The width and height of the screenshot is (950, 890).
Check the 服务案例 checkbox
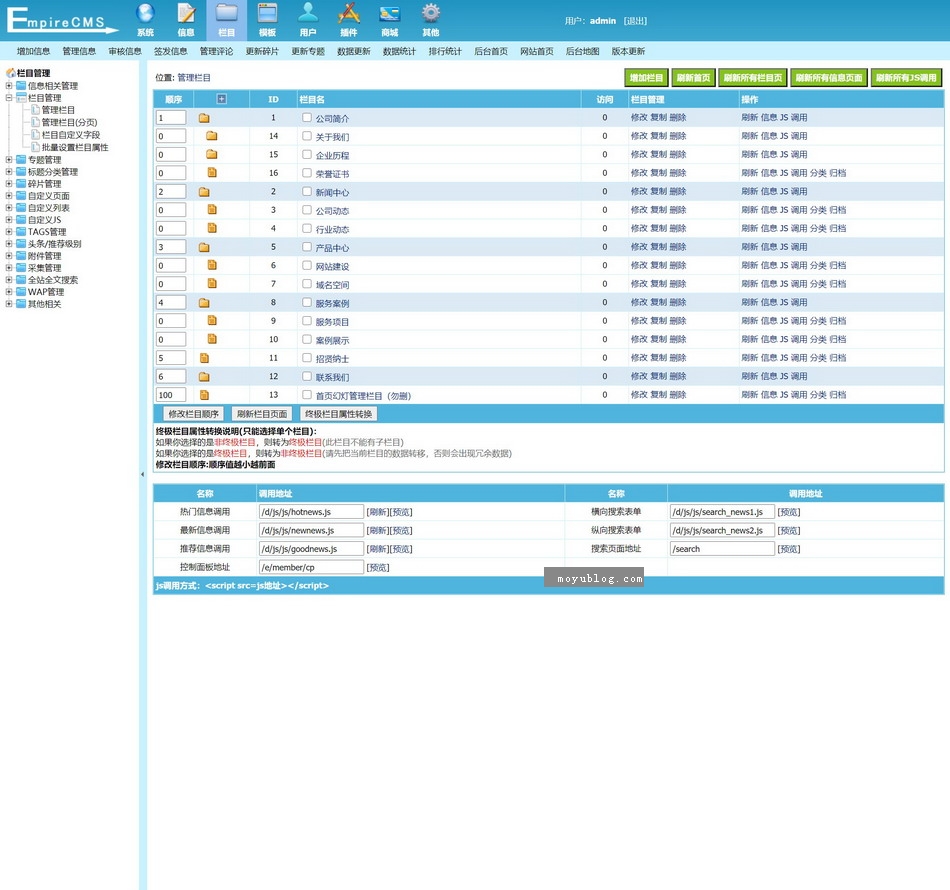(x=307, y=302)
